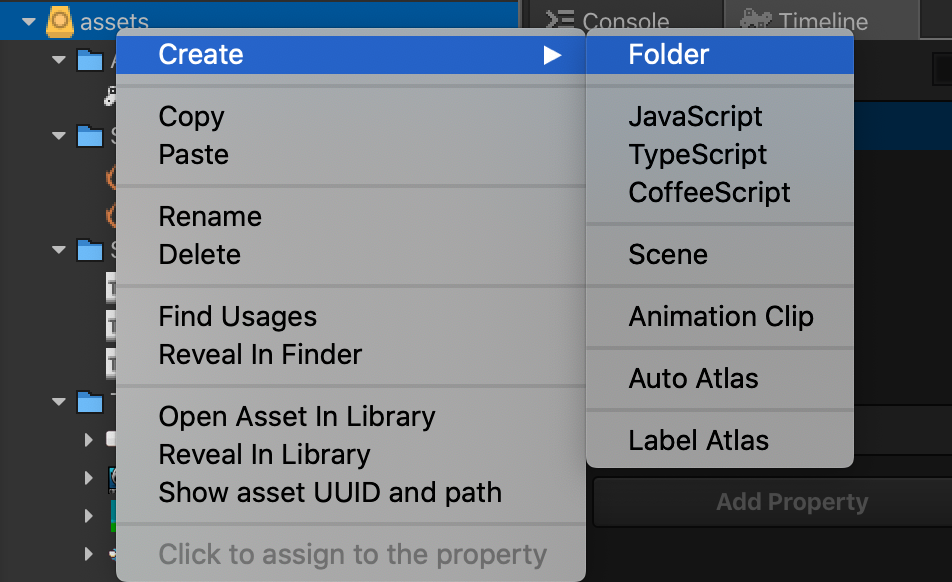The image size is (952, 582).
Task: Select Show asset UUID and path
Action: [x=350, y=492]
